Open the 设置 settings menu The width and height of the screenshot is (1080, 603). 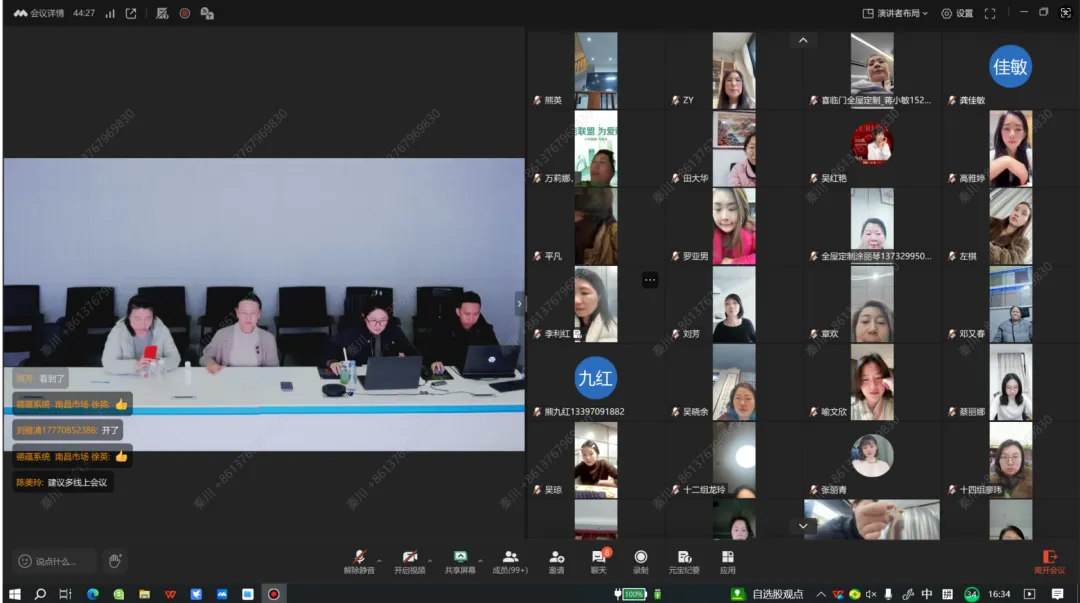click(957, 13)
